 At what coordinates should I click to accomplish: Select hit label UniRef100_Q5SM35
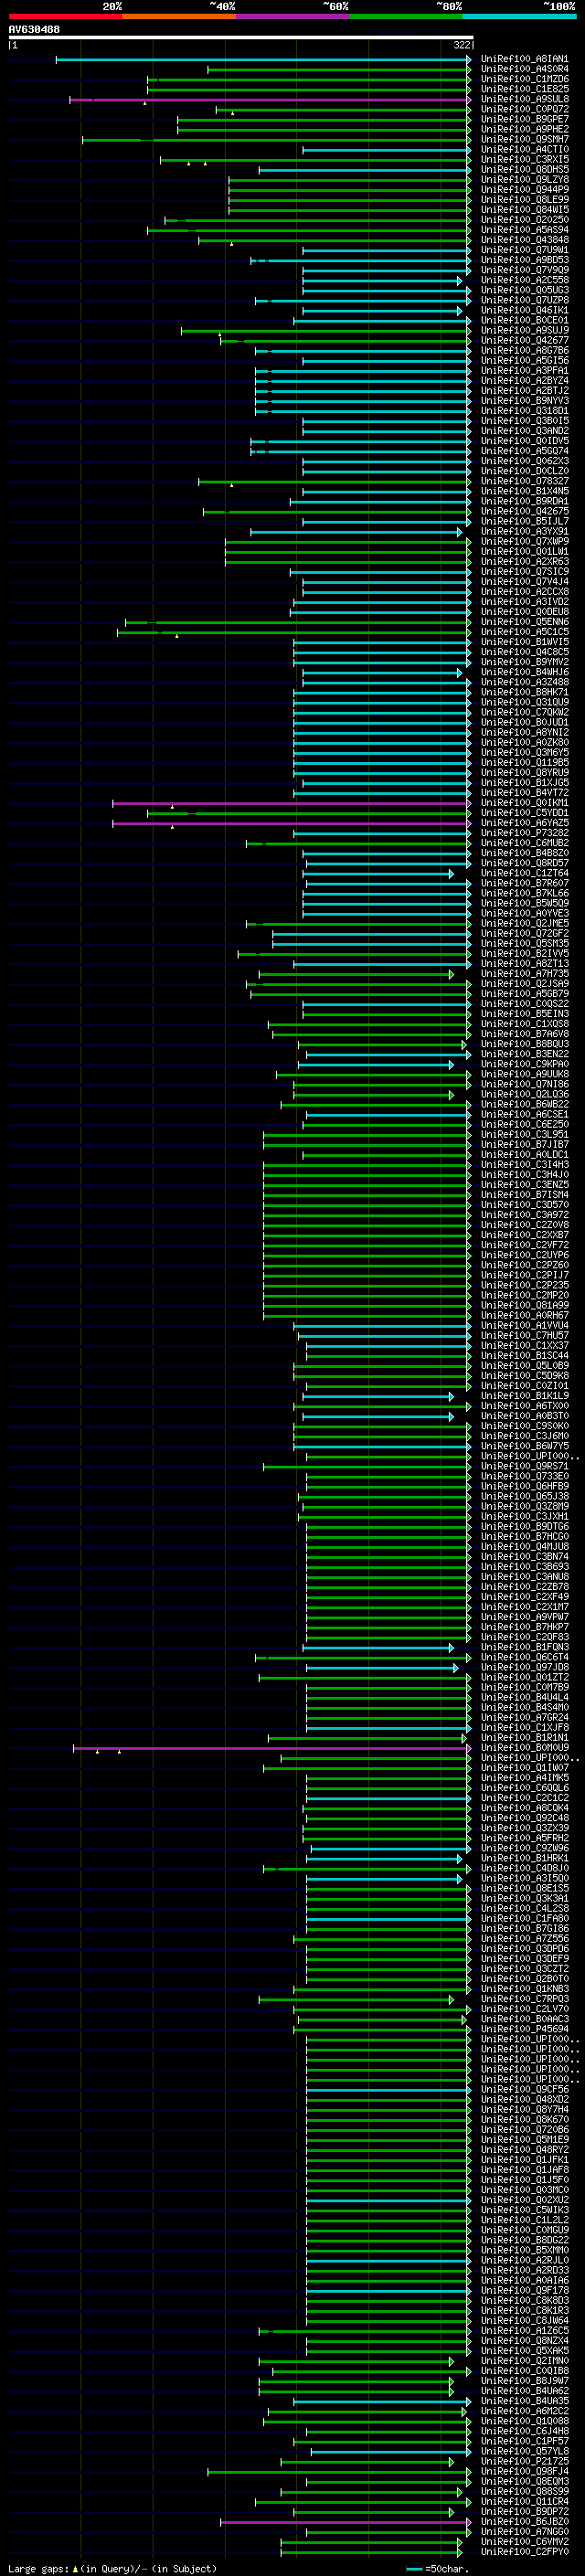524,944
